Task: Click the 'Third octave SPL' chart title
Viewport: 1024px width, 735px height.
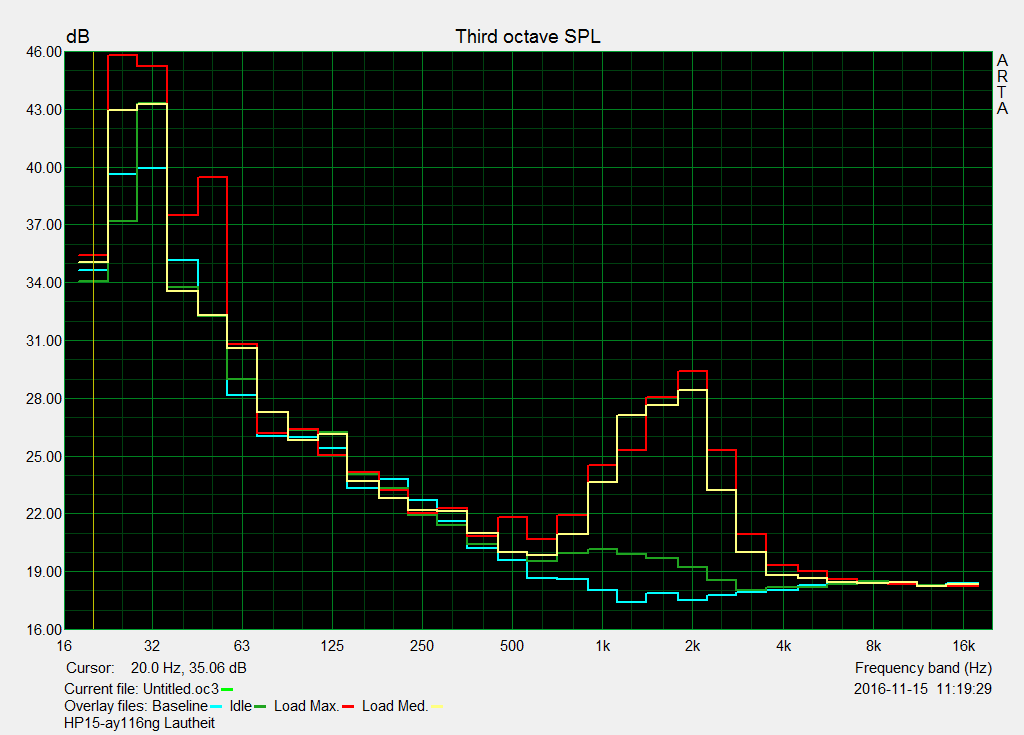Action: point(528,36)
